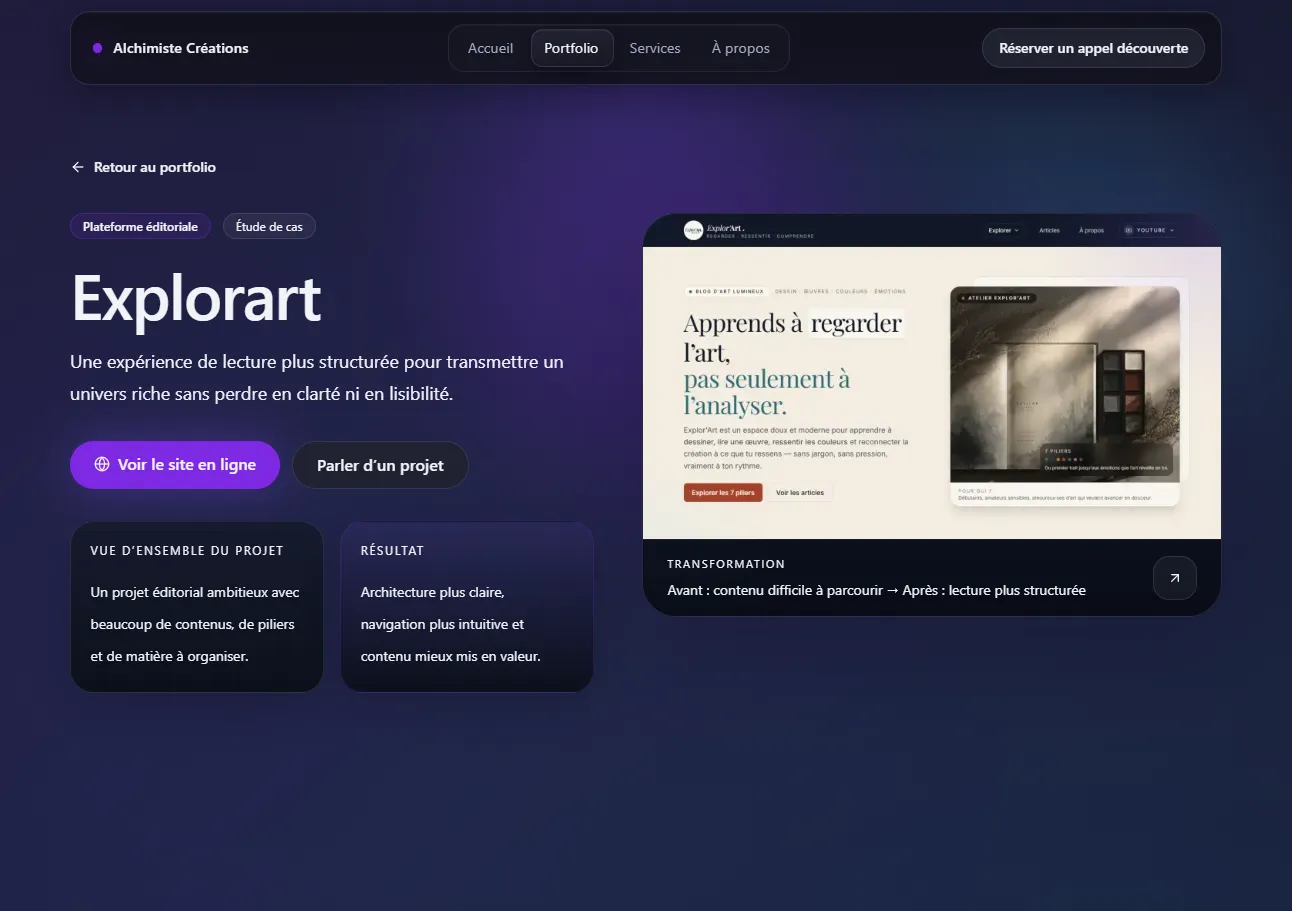Expand the Explorer dropdown in the preview

1003,230
